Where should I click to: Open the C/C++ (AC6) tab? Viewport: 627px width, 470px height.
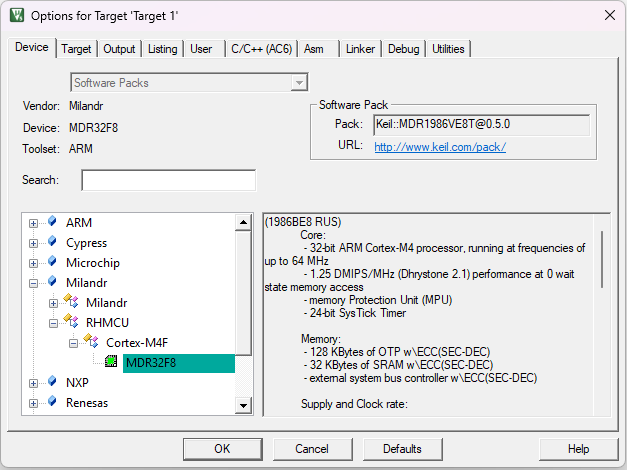tap(261, 49)
